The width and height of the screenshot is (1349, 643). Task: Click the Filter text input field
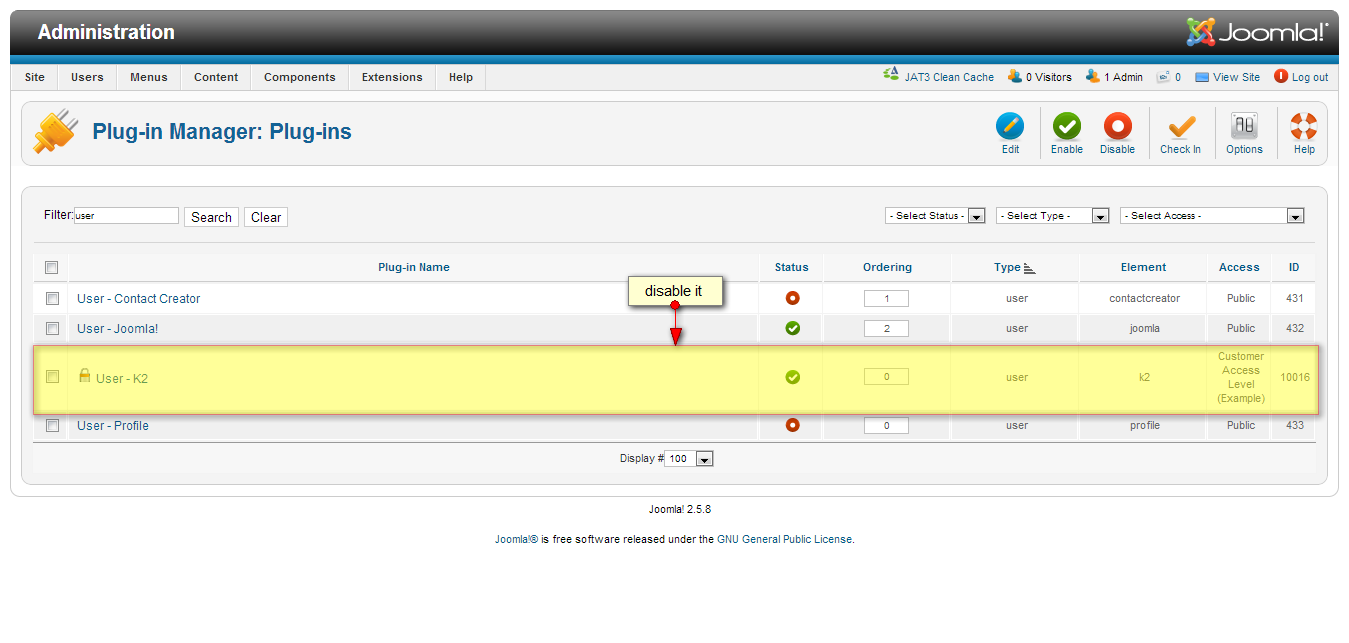[125, 215]
